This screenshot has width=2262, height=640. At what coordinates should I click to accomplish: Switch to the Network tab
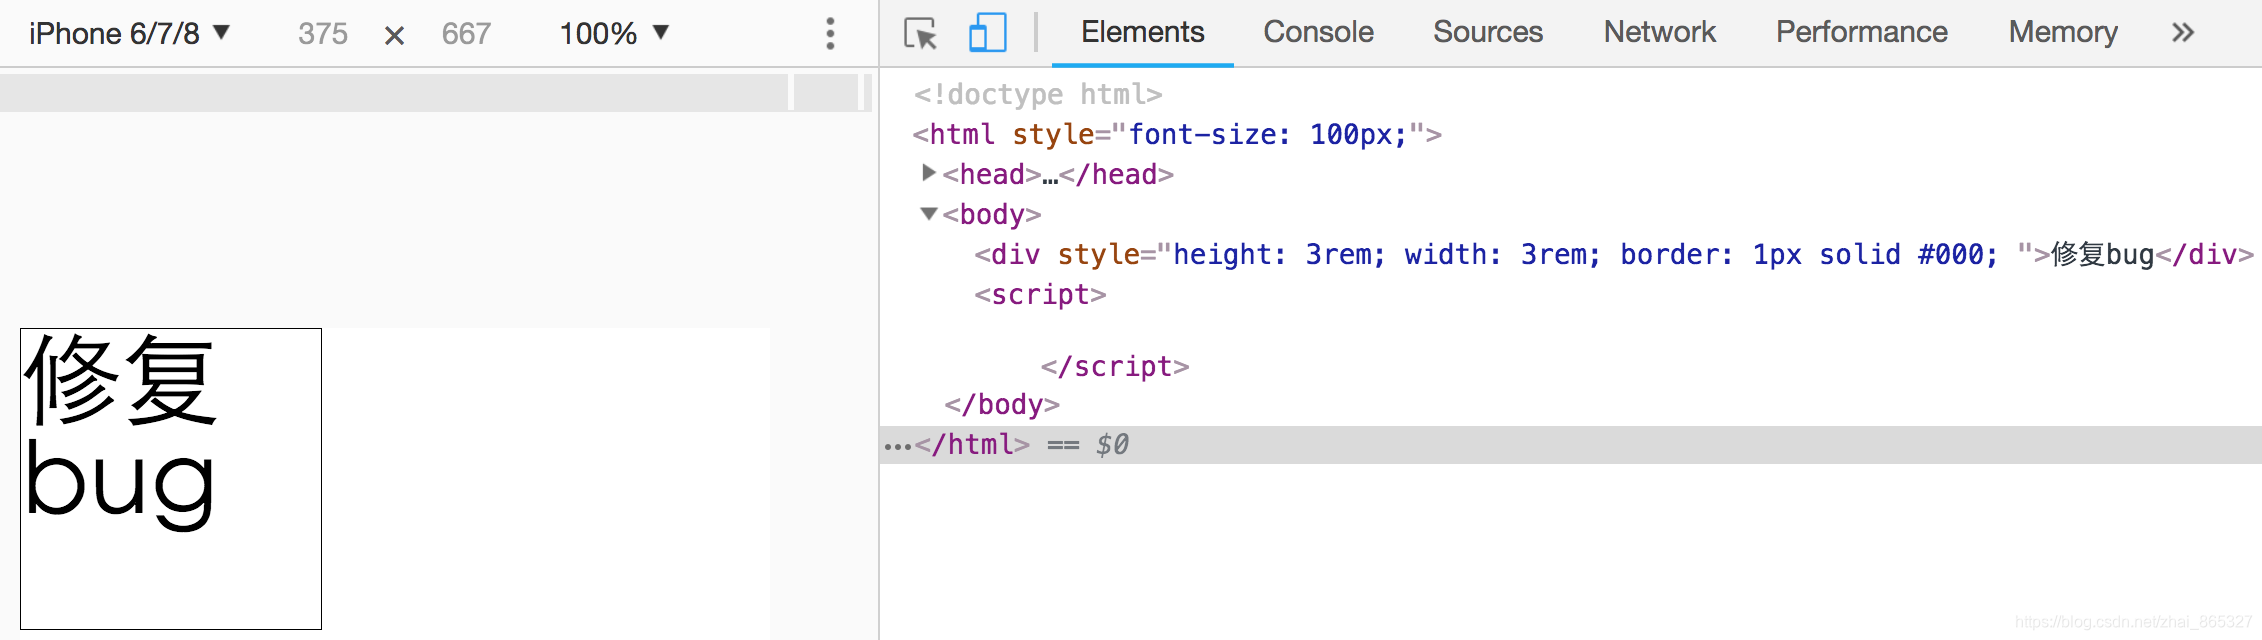(1659, 32)
